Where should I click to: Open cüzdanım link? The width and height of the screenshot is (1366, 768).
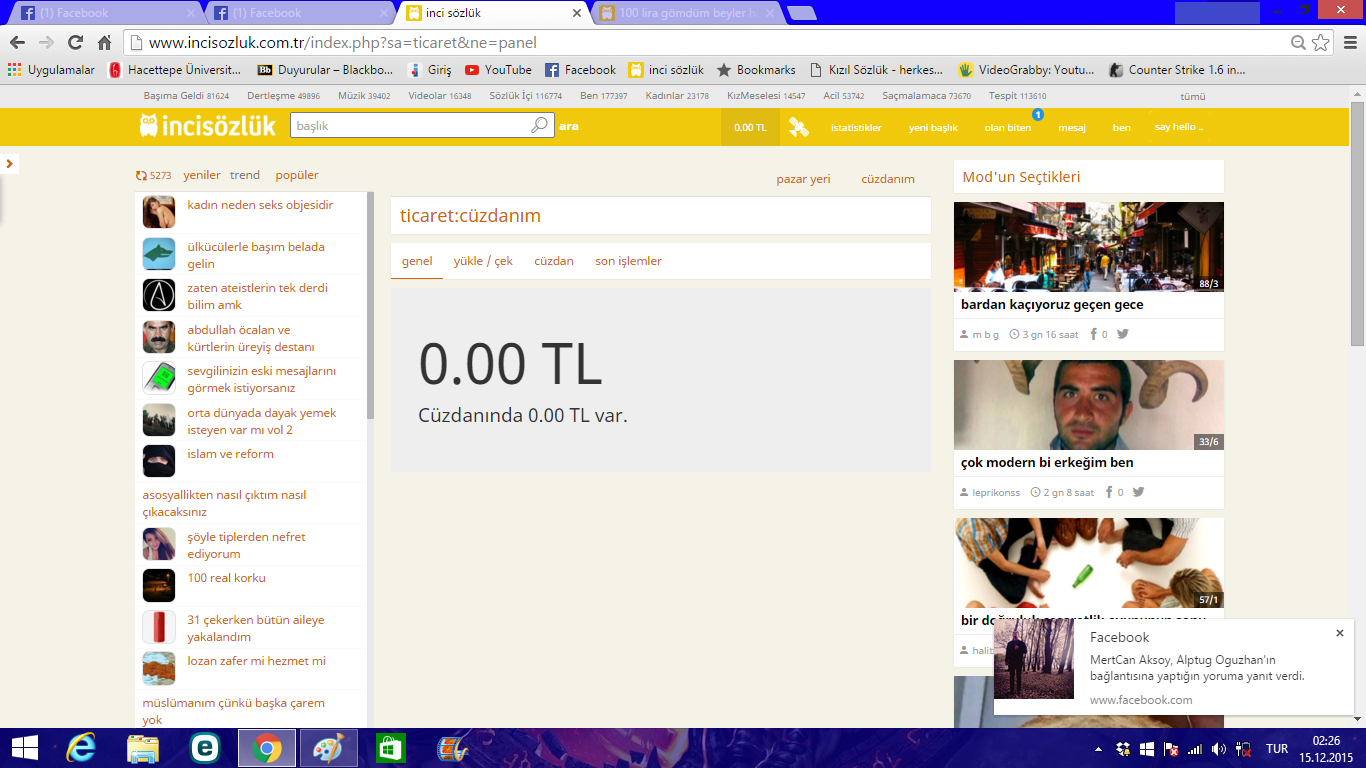coord(888,179)
